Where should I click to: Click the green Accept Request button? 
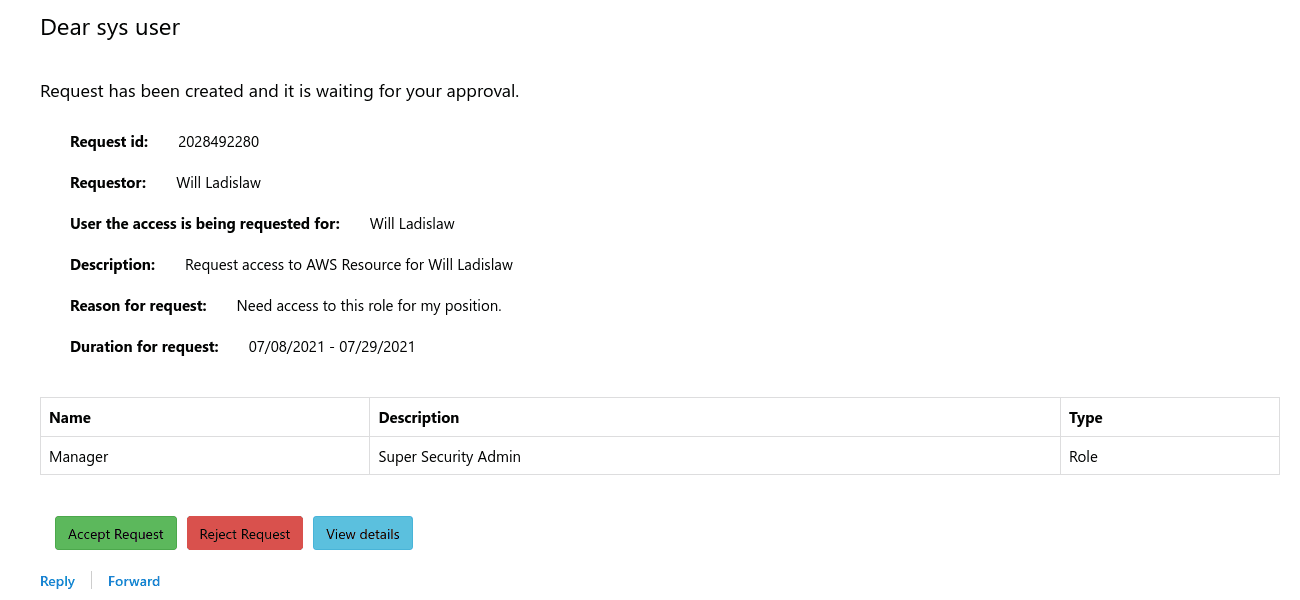coord(116,534)
